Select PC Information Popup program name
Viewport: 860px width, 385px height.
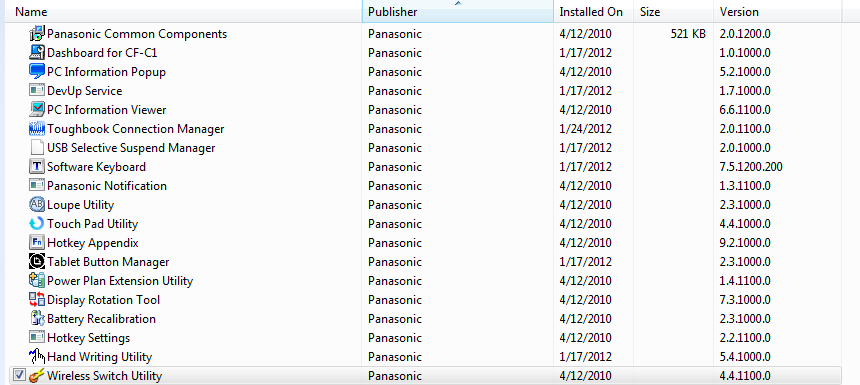[x=106, y=72]
